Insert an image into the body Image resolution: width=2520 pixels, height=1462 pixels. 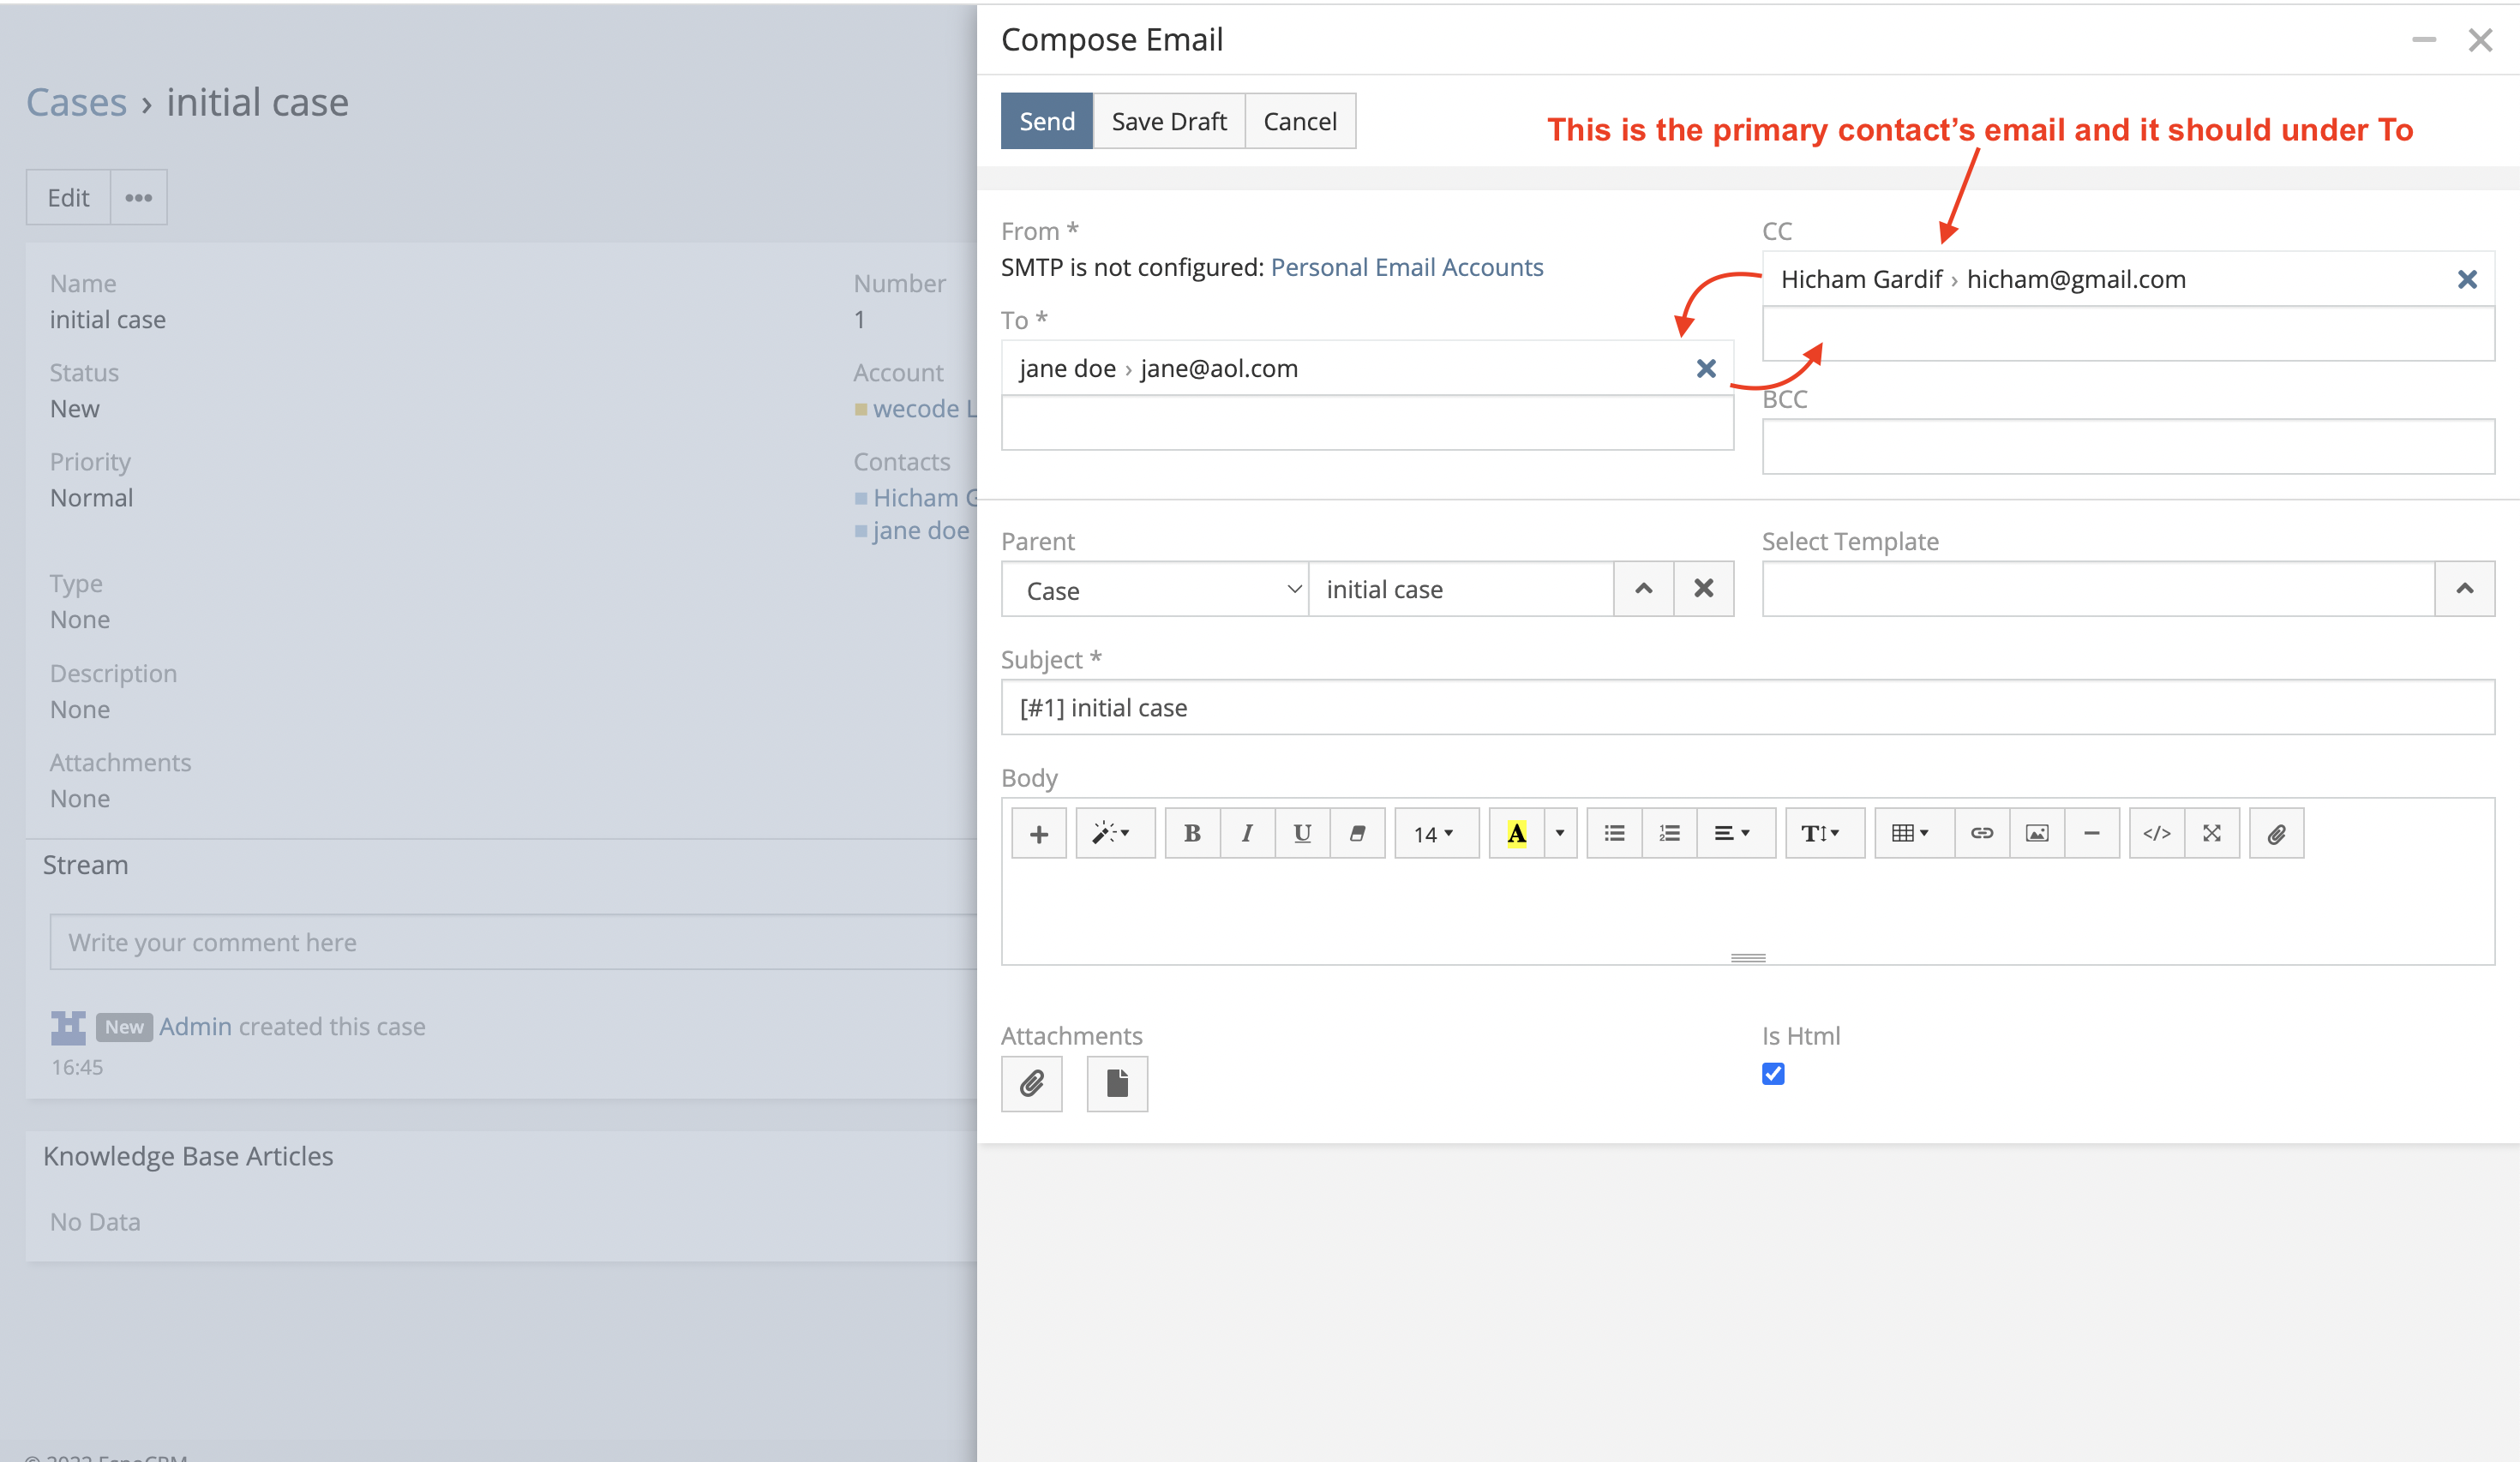point(2036,832)
